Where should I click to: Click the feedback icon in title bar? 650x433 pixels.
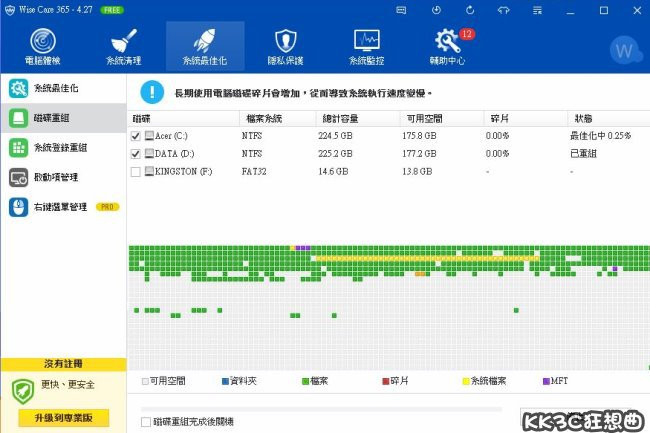pyautogui.click(x=401, y=10)
